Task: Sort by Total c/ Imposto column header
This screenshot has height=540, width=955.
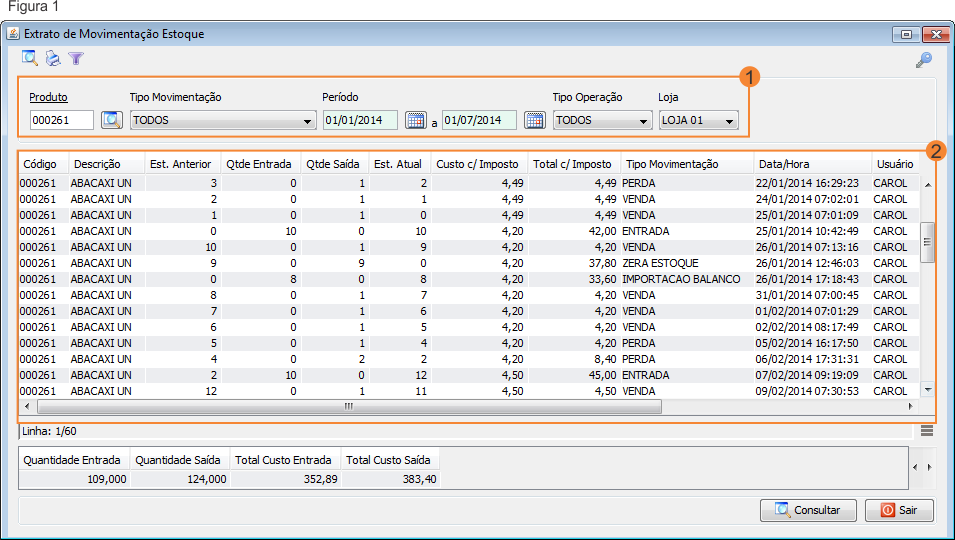Action: click(x=574, y=164)
